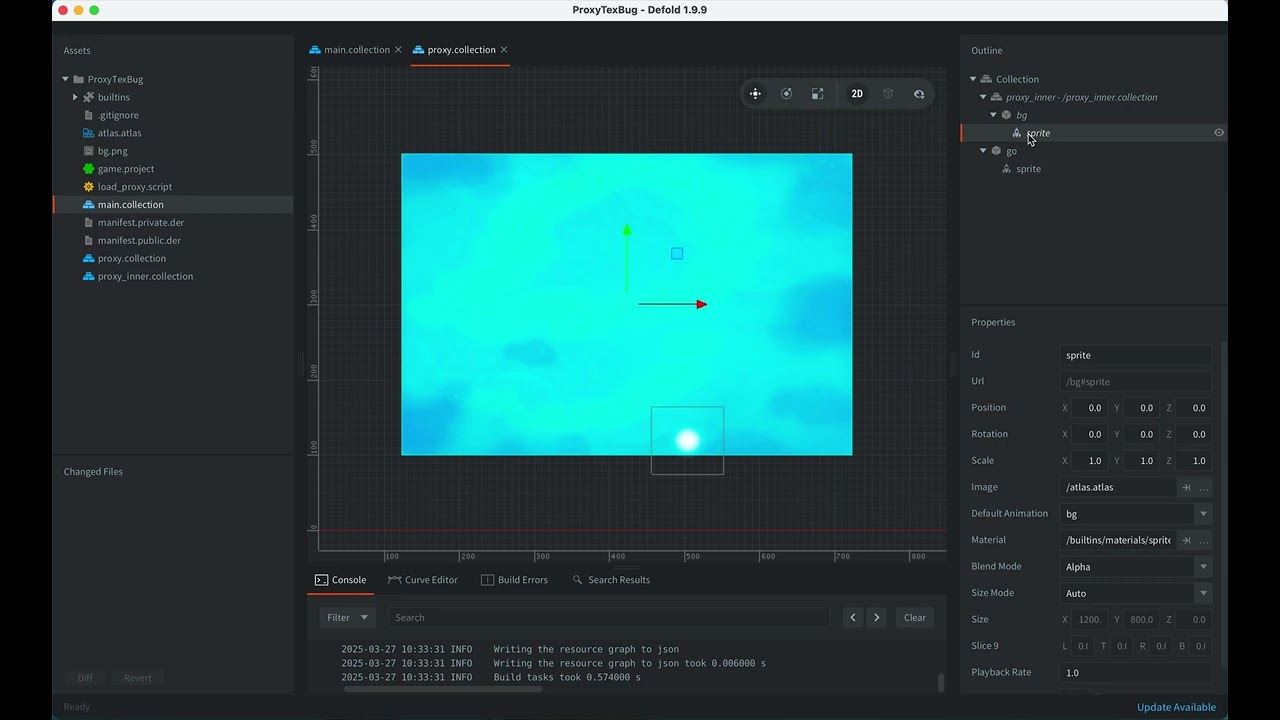This screenshot has height=720, width=1280.
Task: Browse for Image resource ellipsis button
Action: coord(1204,487)
